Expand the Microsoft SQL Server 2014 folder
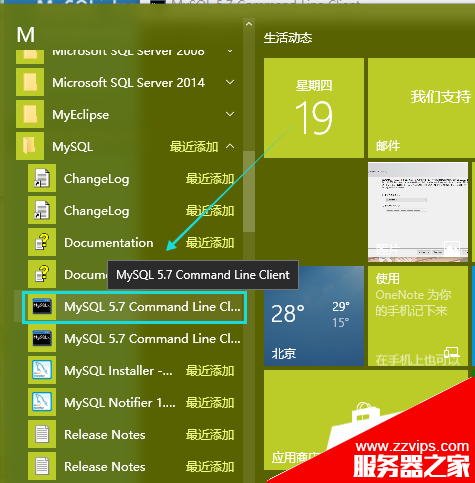The image size is (475, 483). pyautogui.click(x=230, y=82)
